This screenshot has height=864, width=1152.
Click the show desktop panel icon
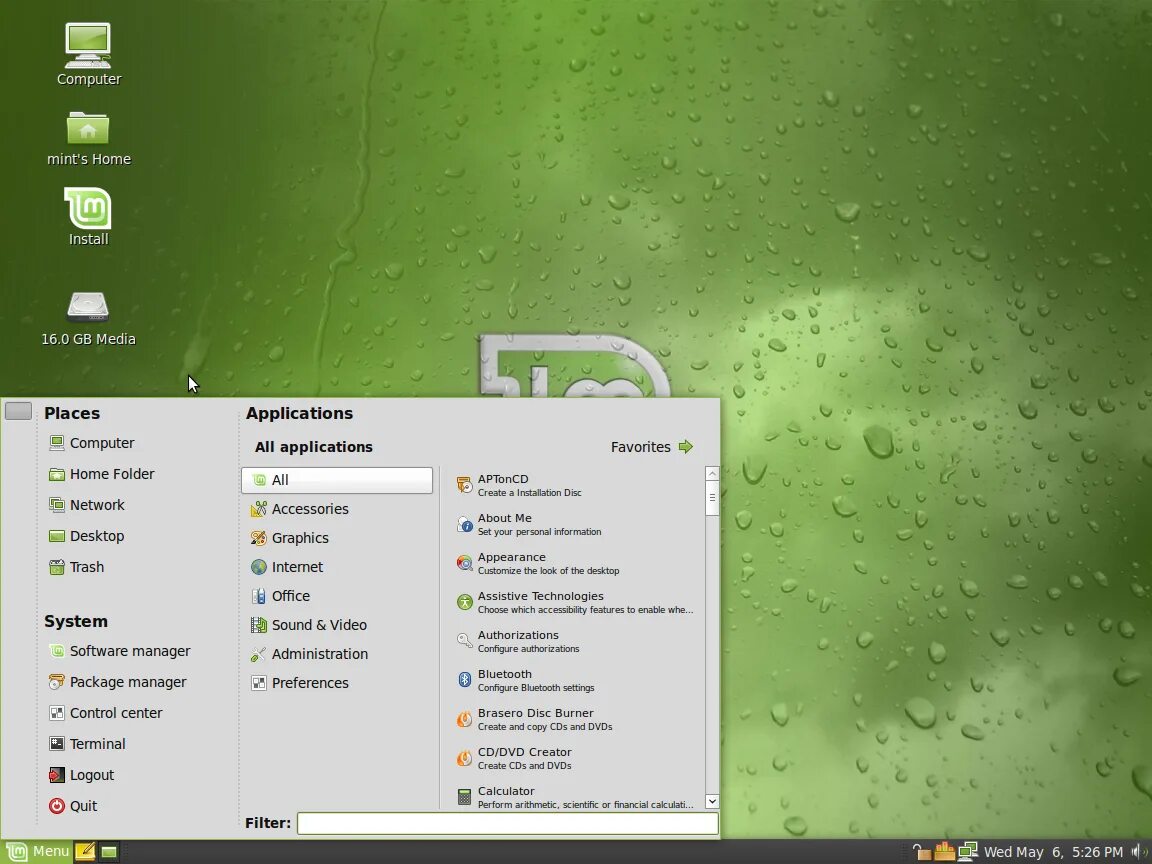pos(109,852)
